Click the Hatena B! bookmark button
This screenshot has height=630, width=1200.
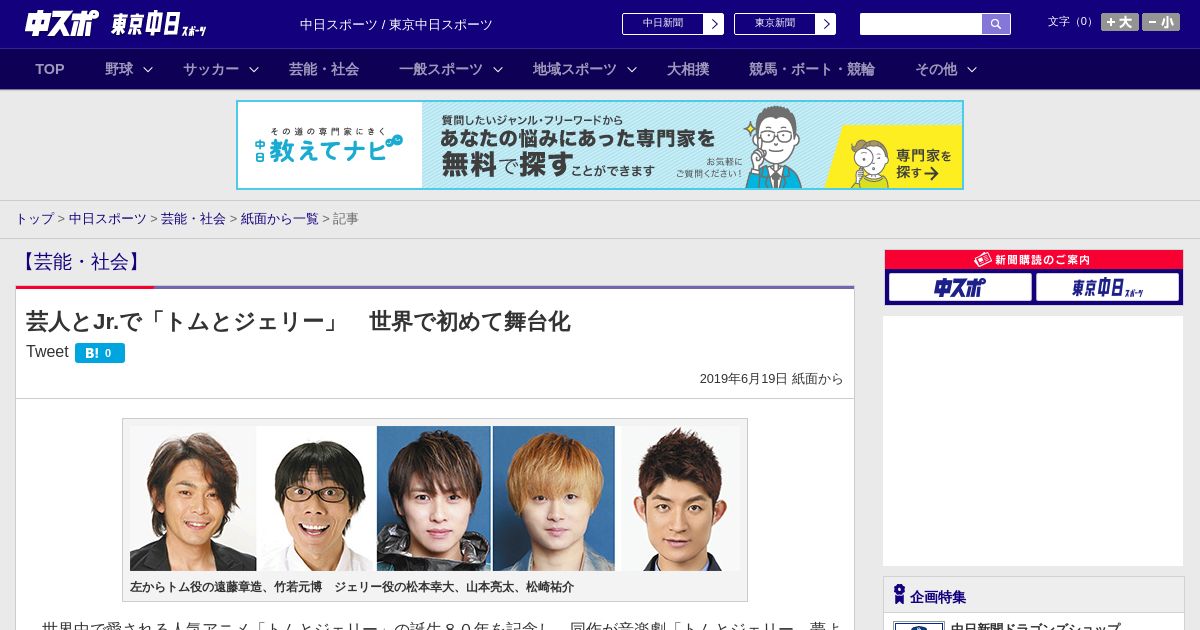point(100,353)
